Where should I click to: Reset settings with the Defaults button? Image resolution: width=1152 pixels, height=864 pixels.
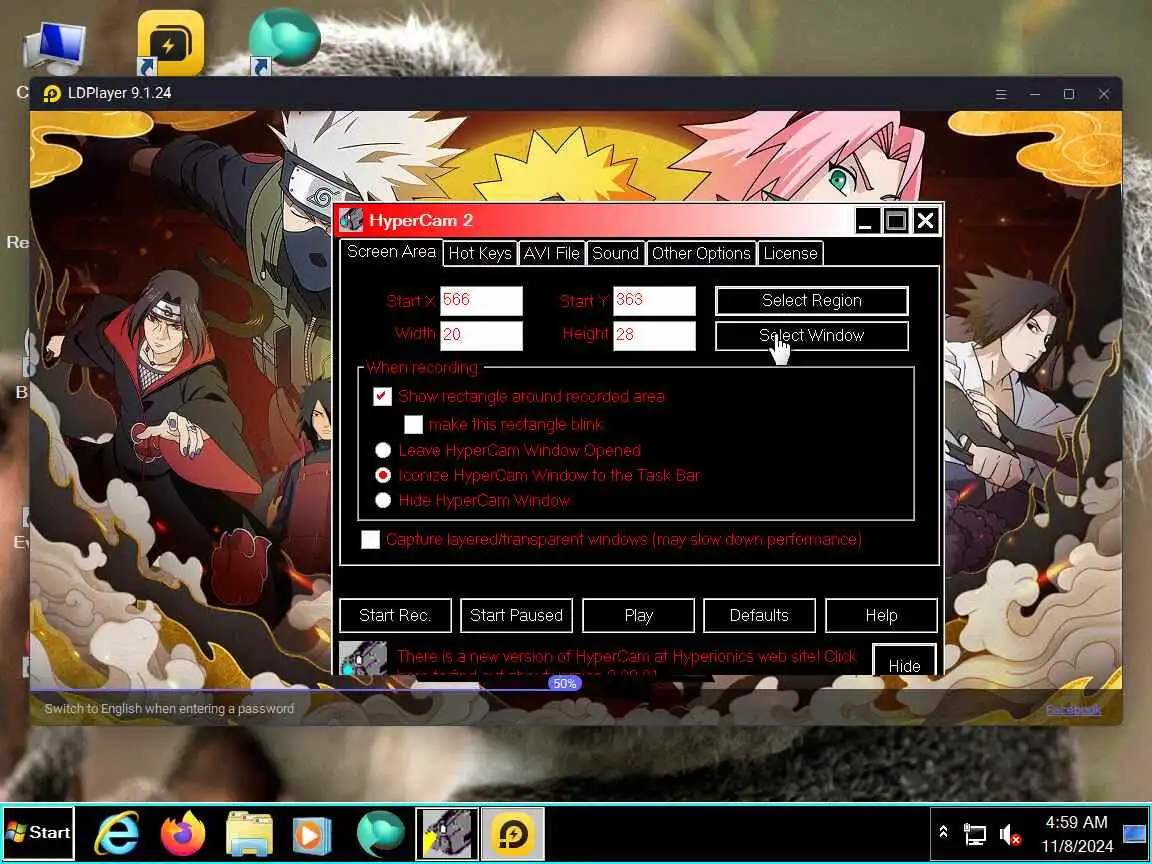click(760, 616)
